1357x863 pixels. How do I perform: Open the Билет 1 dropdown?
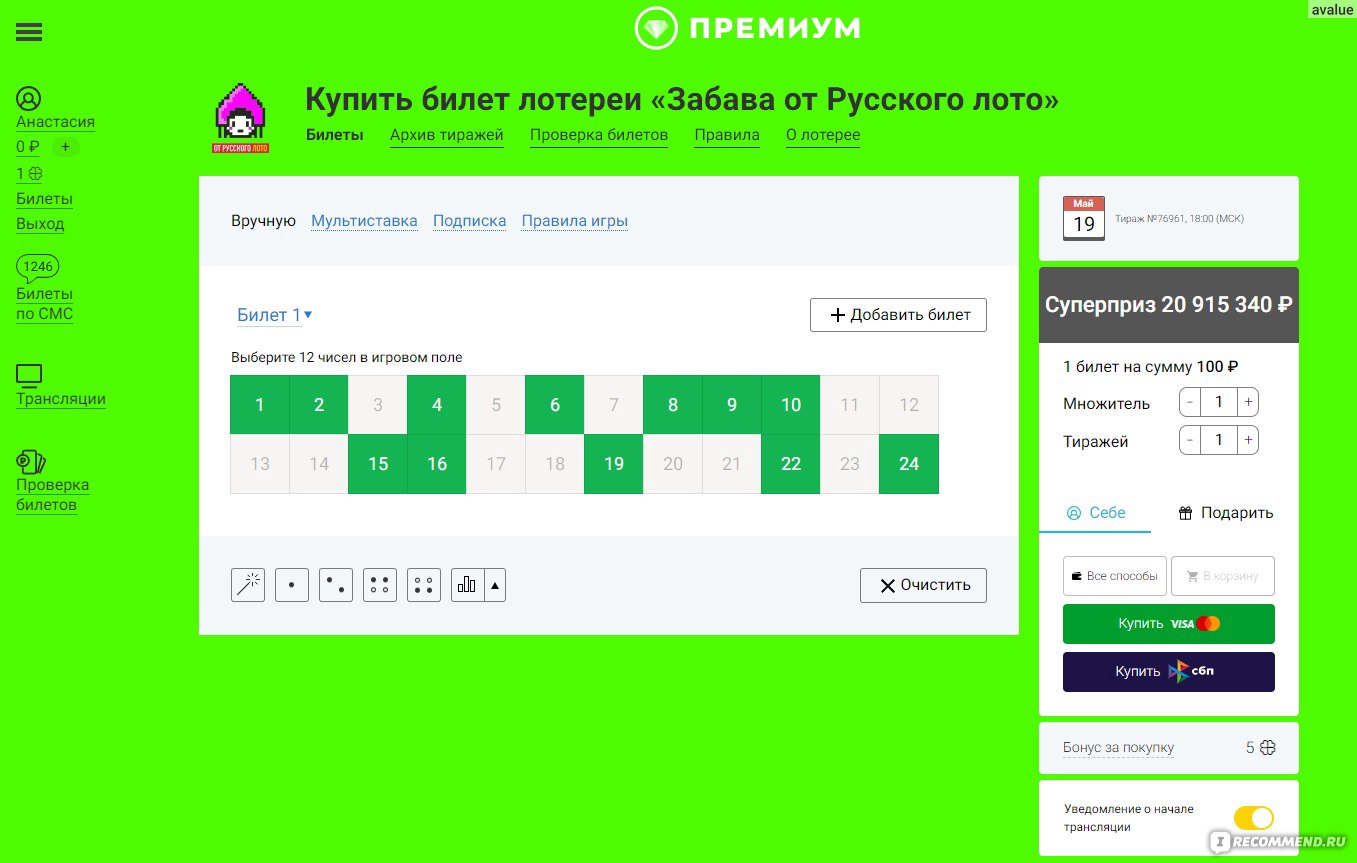coord(275,315)
